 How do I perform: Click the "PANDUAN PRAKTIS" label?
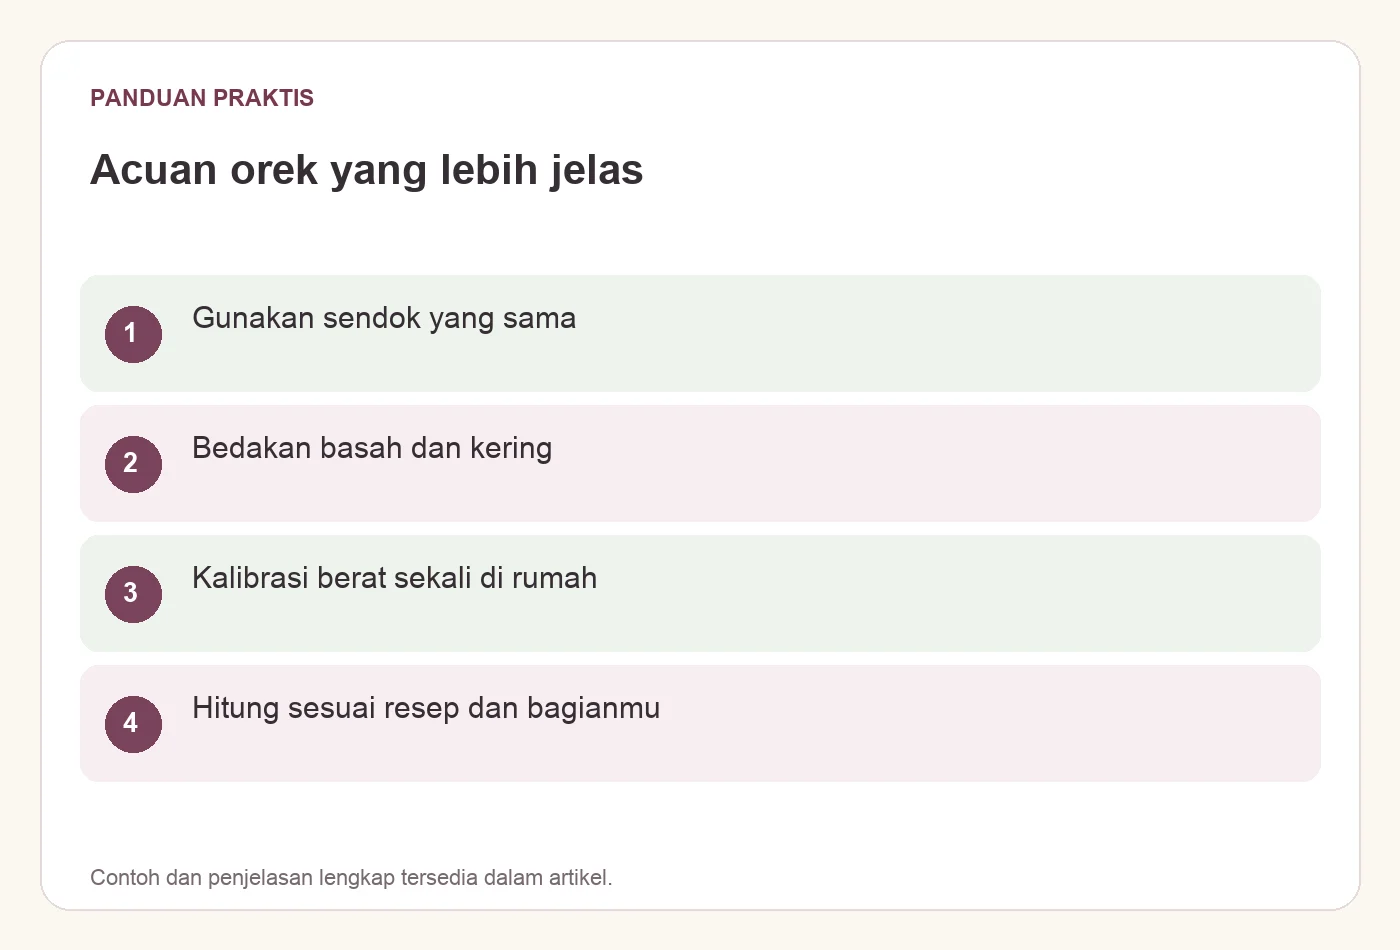pyautogui.click(x=202, y=98)
